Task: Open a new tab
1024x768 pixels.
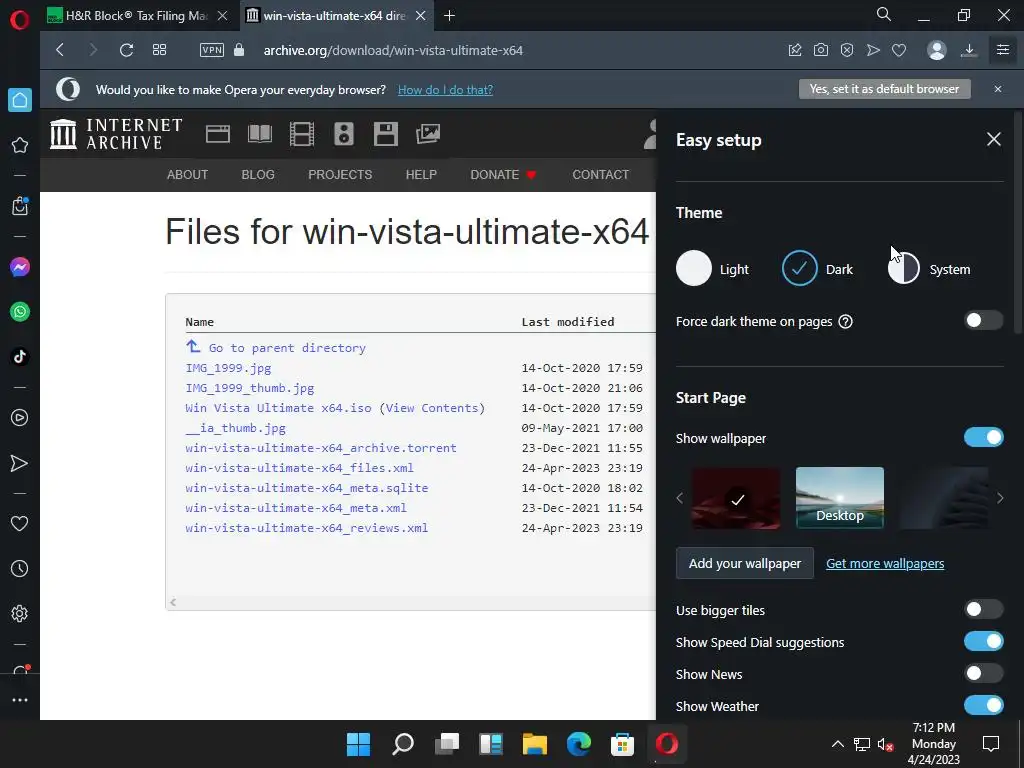Action: click(449, 16)
